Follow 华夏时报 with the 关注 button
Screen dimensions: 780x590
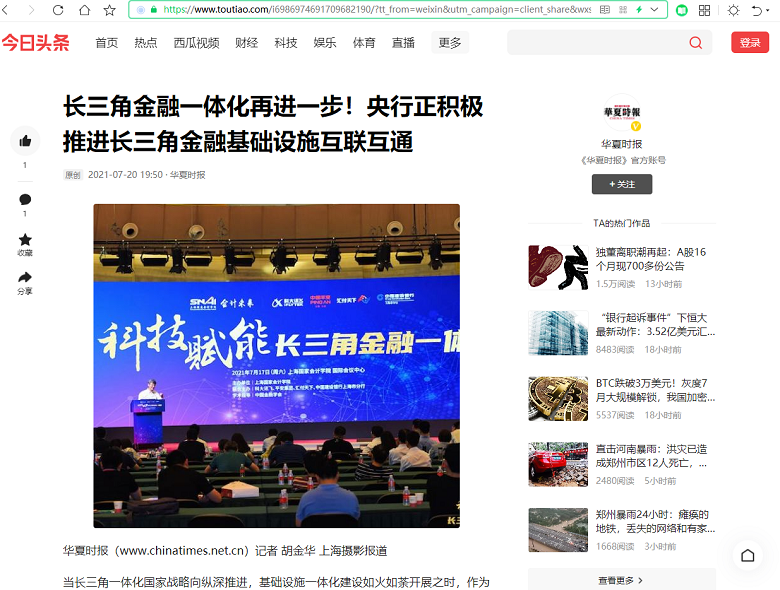(x=622, y=184)
